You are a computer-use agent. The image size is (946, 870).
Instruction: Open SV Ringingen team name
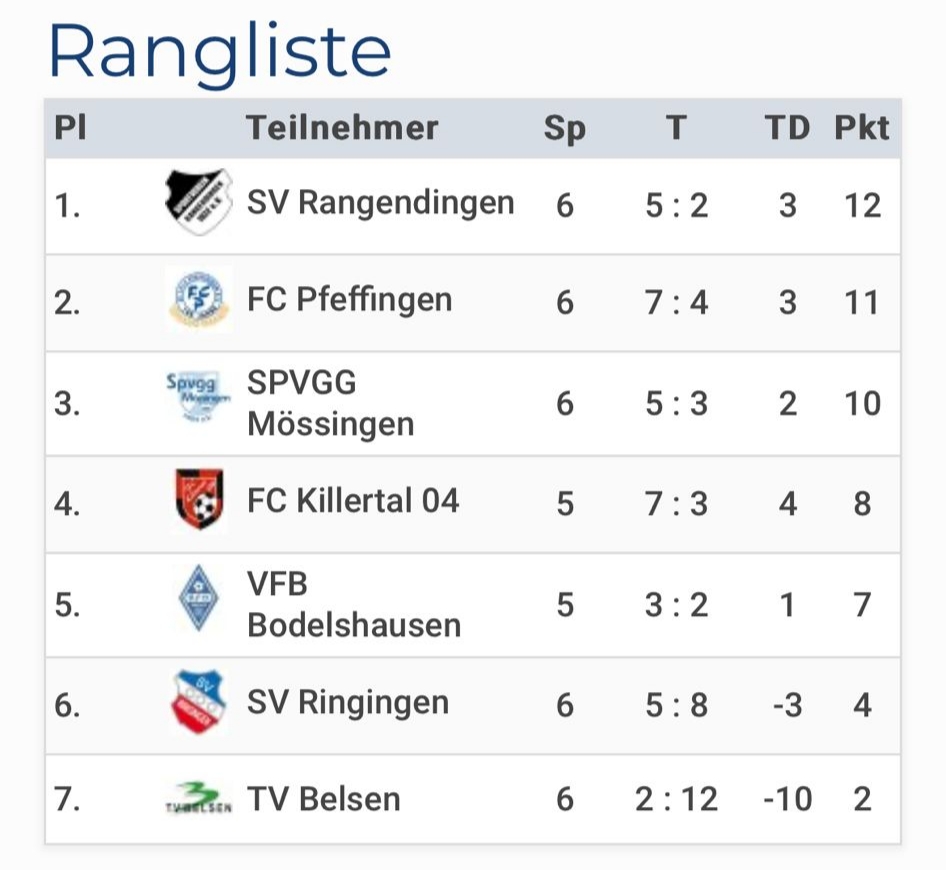(x=348, y=702)
